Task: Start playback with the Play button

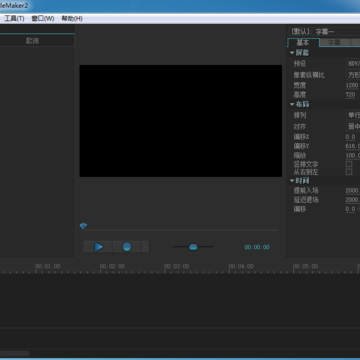Action: (x=98, y=247)
